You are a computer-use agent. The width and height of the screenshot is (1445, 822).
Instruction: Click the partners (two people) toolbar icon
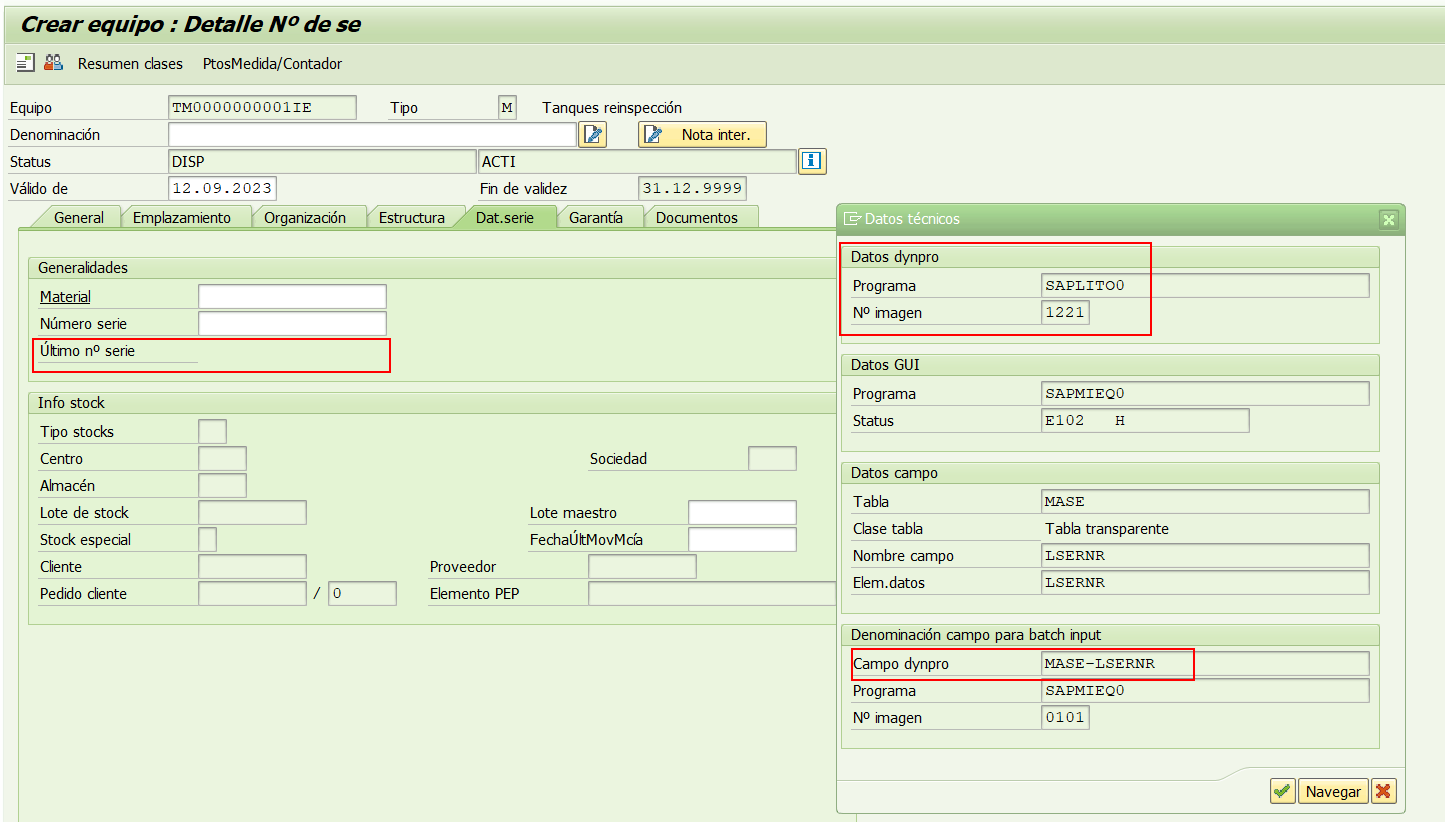coord(53,63)
